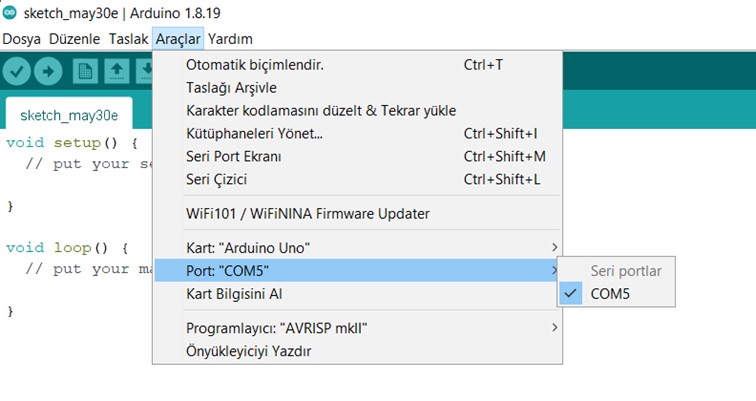Image resolution: width=756 pixels, height=401 pixels.
Task: Open the Yardım menu
Action: [230, 39]
